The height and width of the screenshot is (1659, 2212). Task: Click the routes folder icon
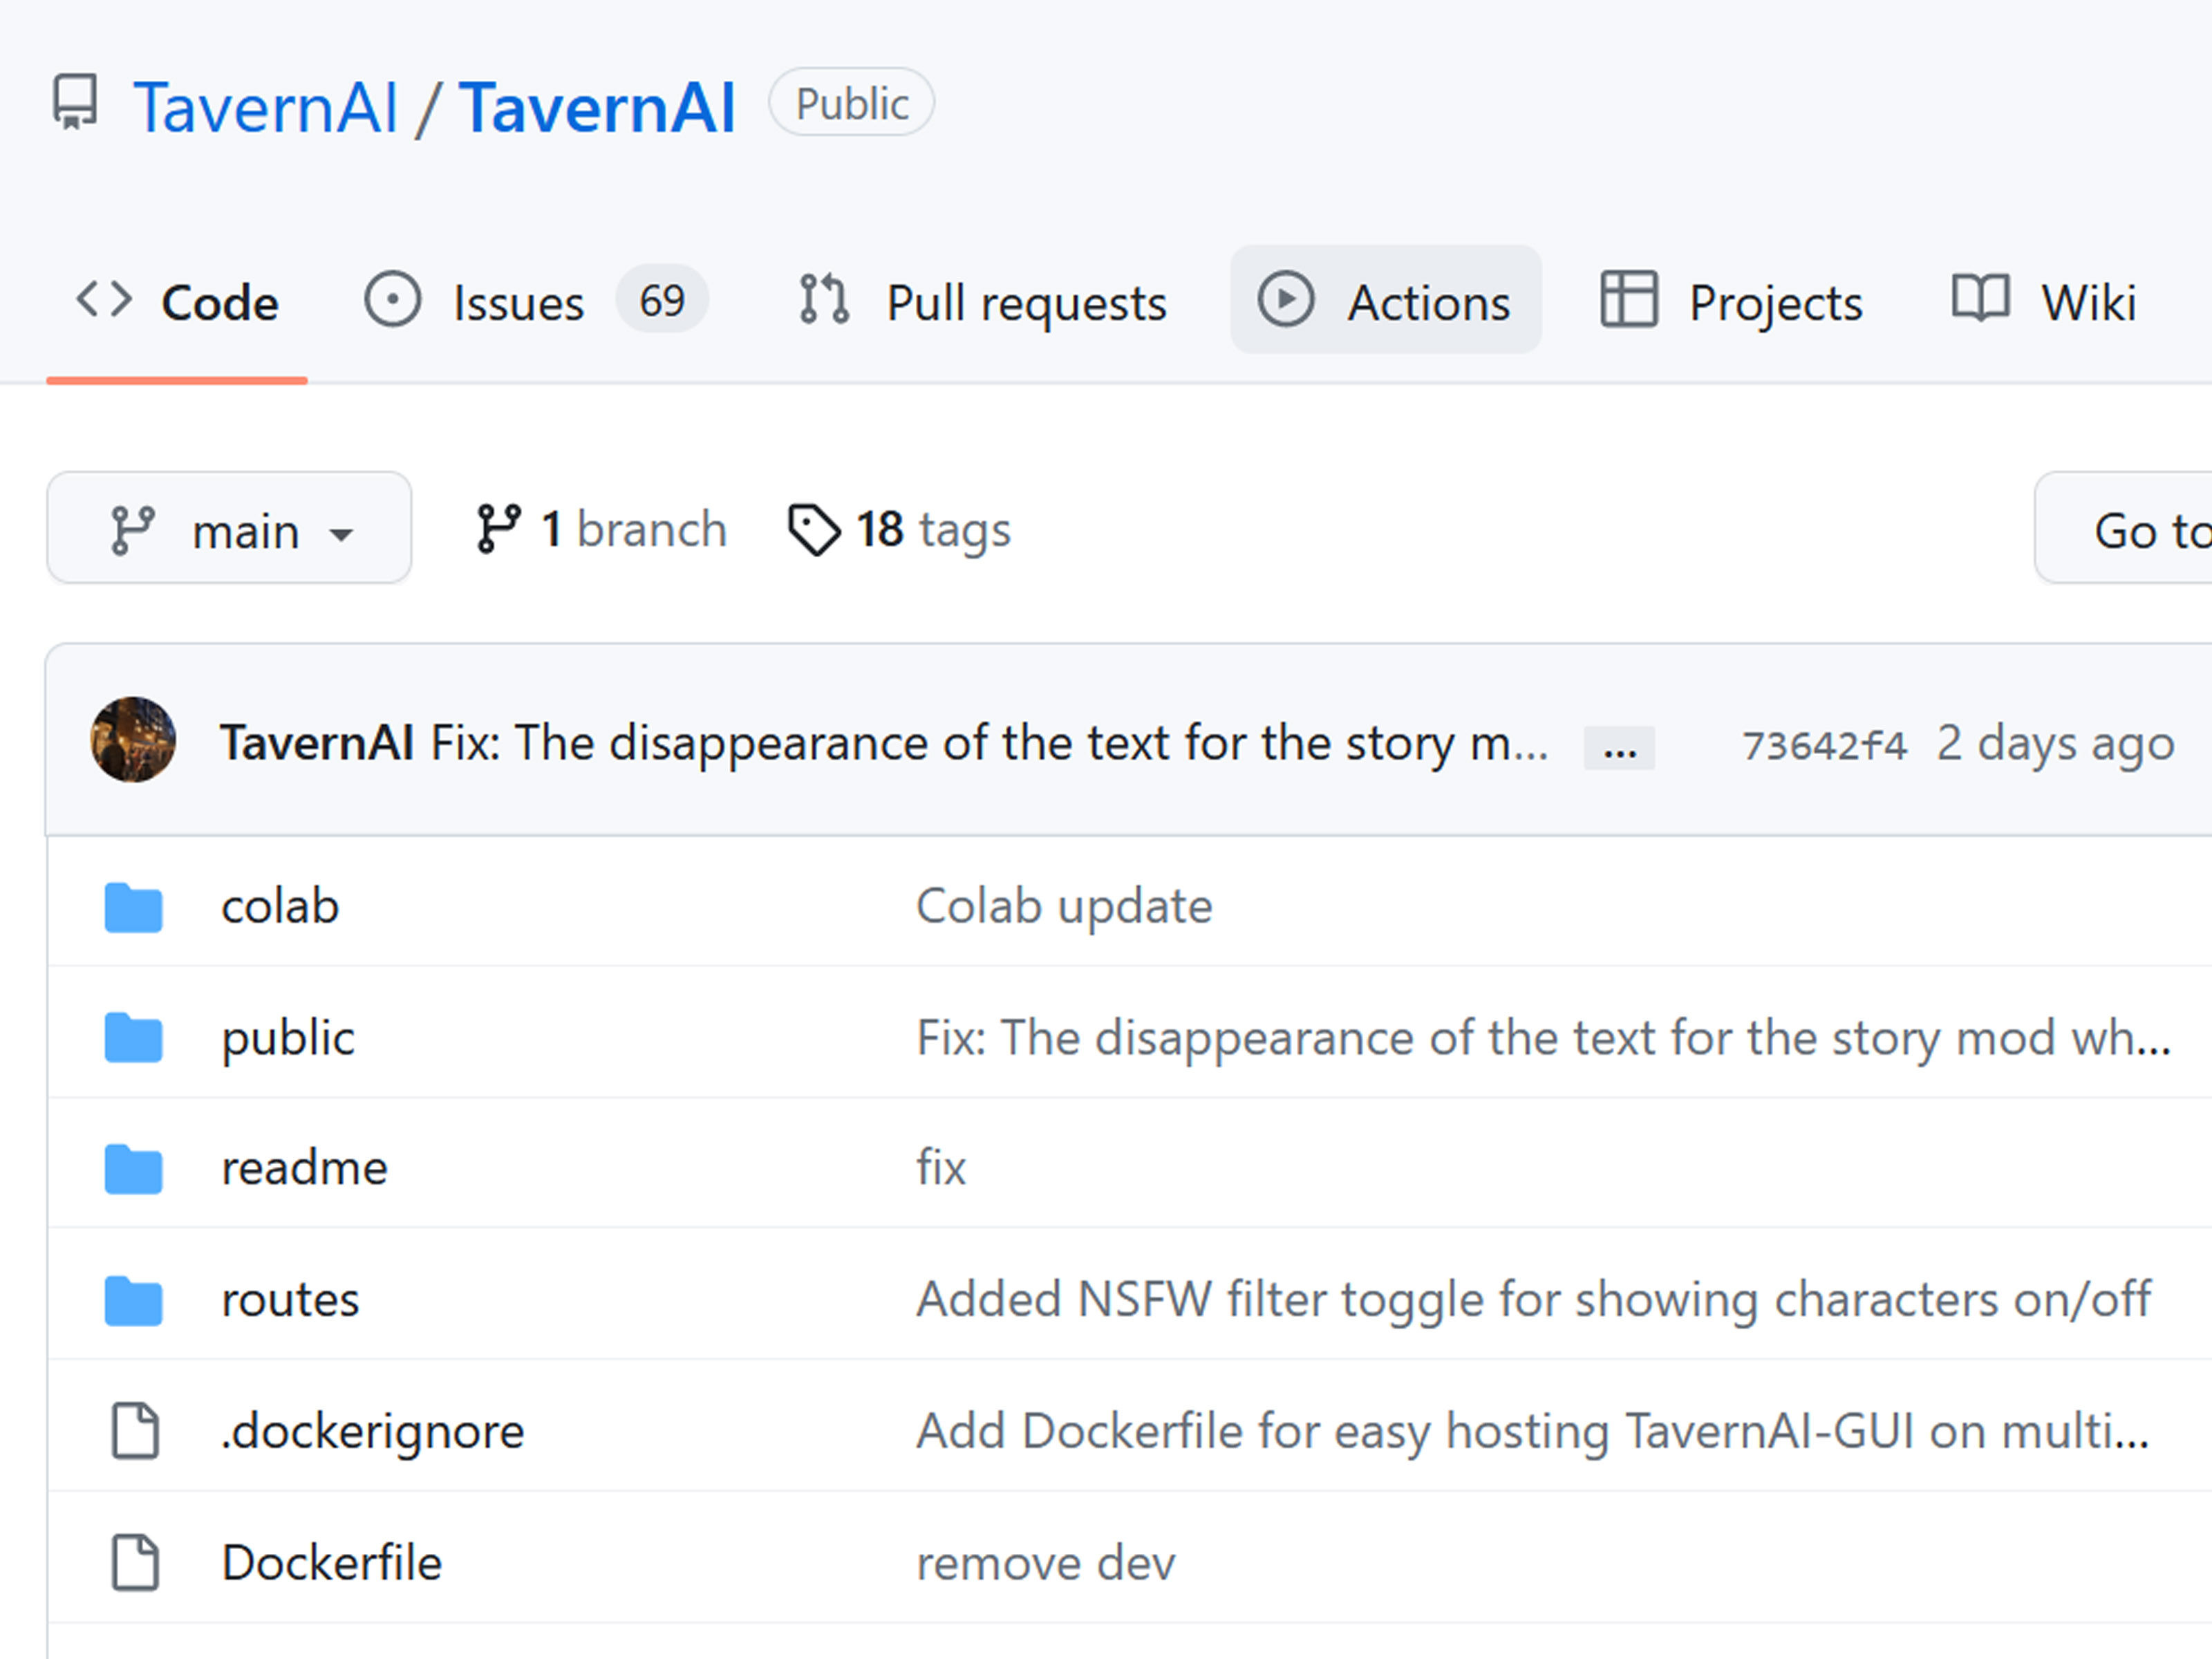133,1301
